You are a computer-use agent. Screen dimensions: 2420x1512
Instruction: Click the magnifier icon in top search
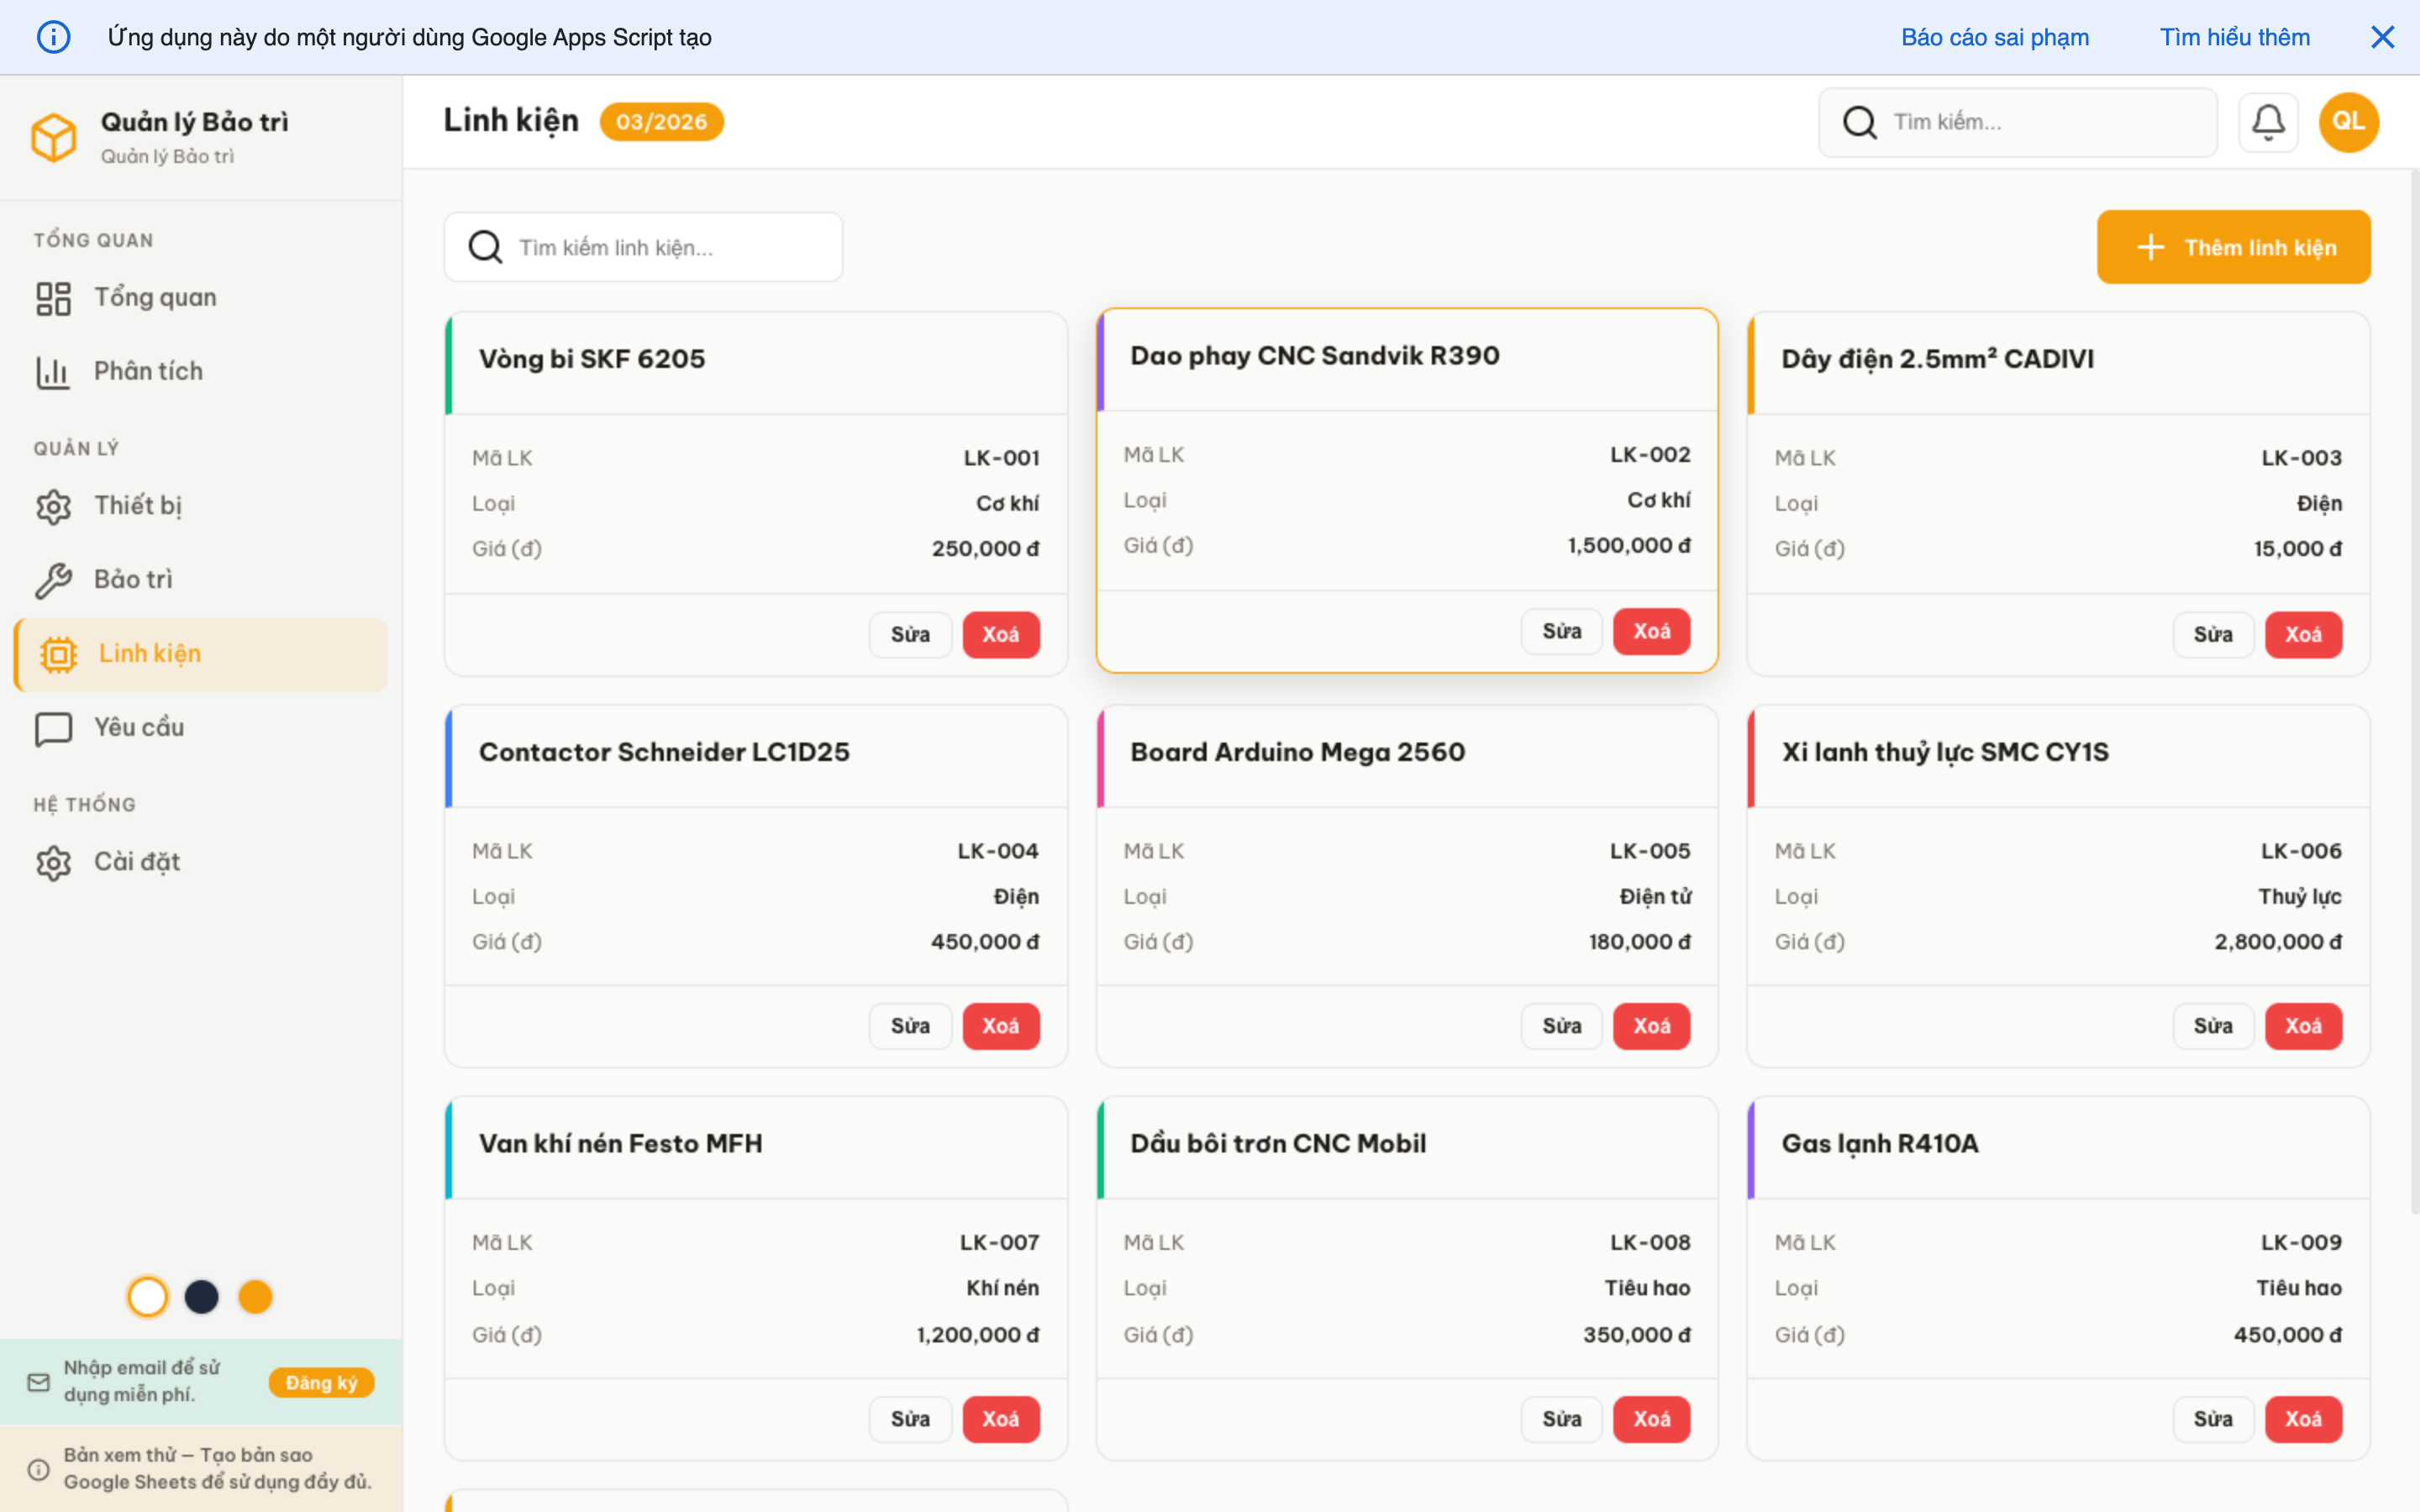1859,122
